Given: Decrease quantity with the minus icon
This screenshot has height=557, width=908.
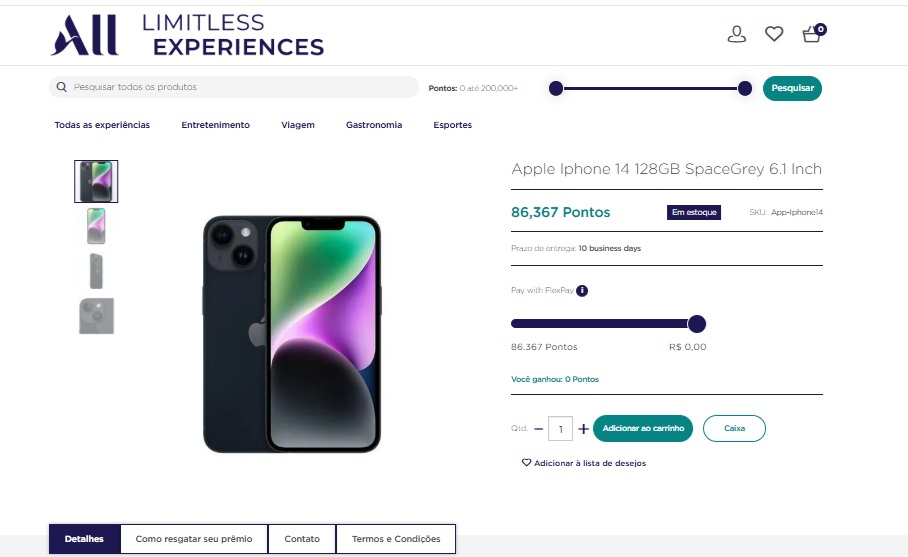Looking at the screenshot, I should 539,429.
